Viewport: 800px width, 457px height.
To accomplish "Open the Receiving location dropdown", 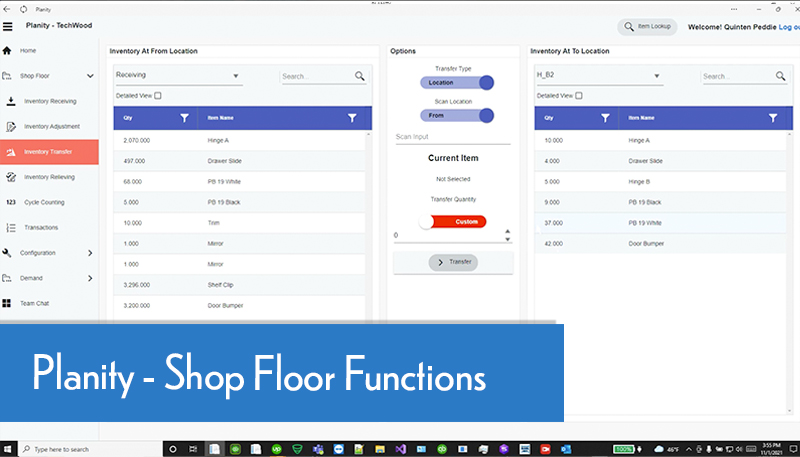I will (x=179, y=75).
